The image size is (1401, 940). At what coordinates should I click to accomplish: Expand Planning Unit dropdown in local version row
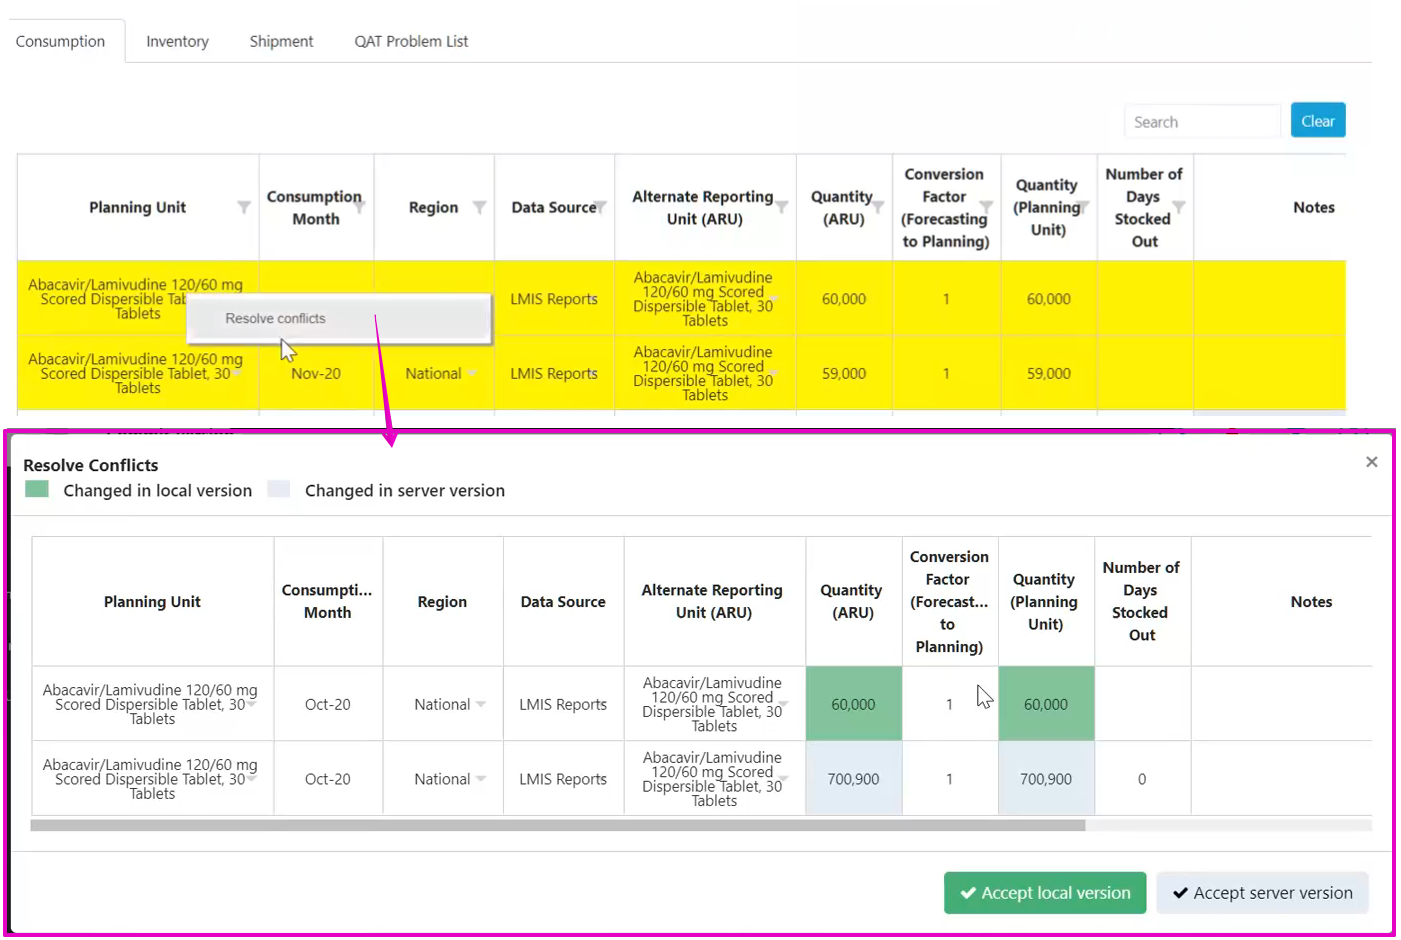[x=252, y=704]
